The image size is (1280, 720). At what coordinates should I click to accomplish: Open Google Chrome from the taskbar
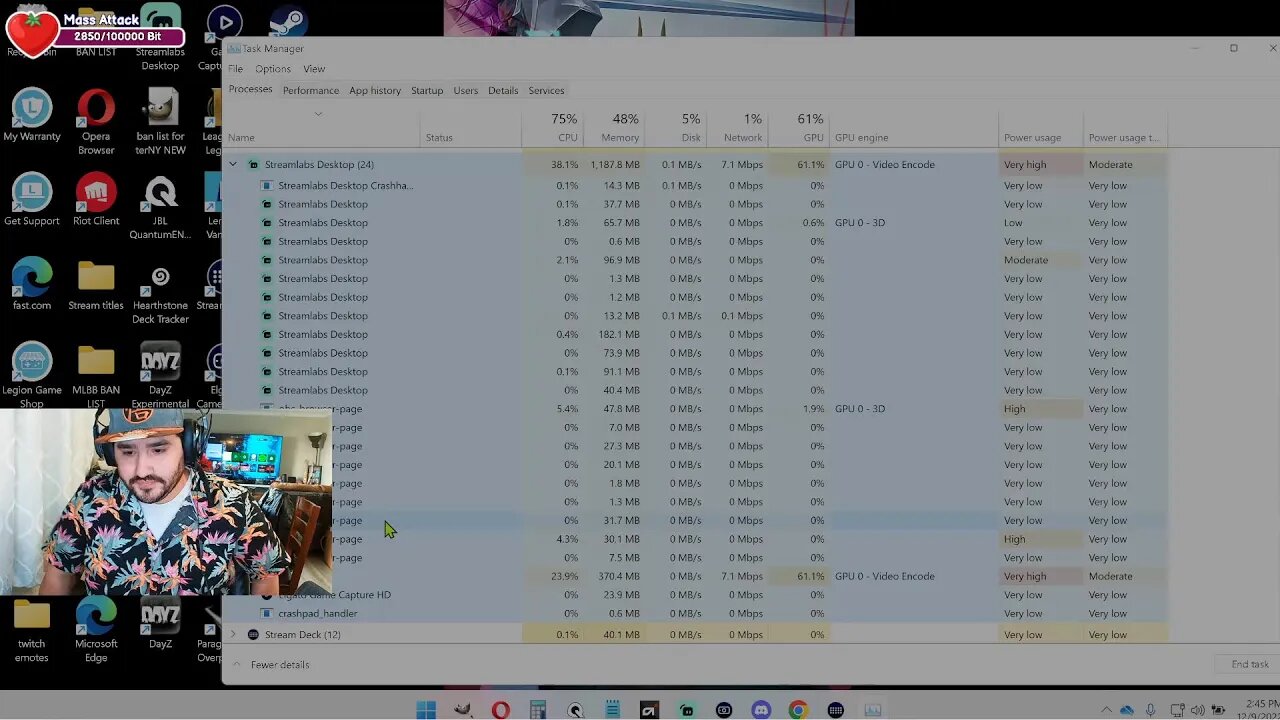(798, 710)
